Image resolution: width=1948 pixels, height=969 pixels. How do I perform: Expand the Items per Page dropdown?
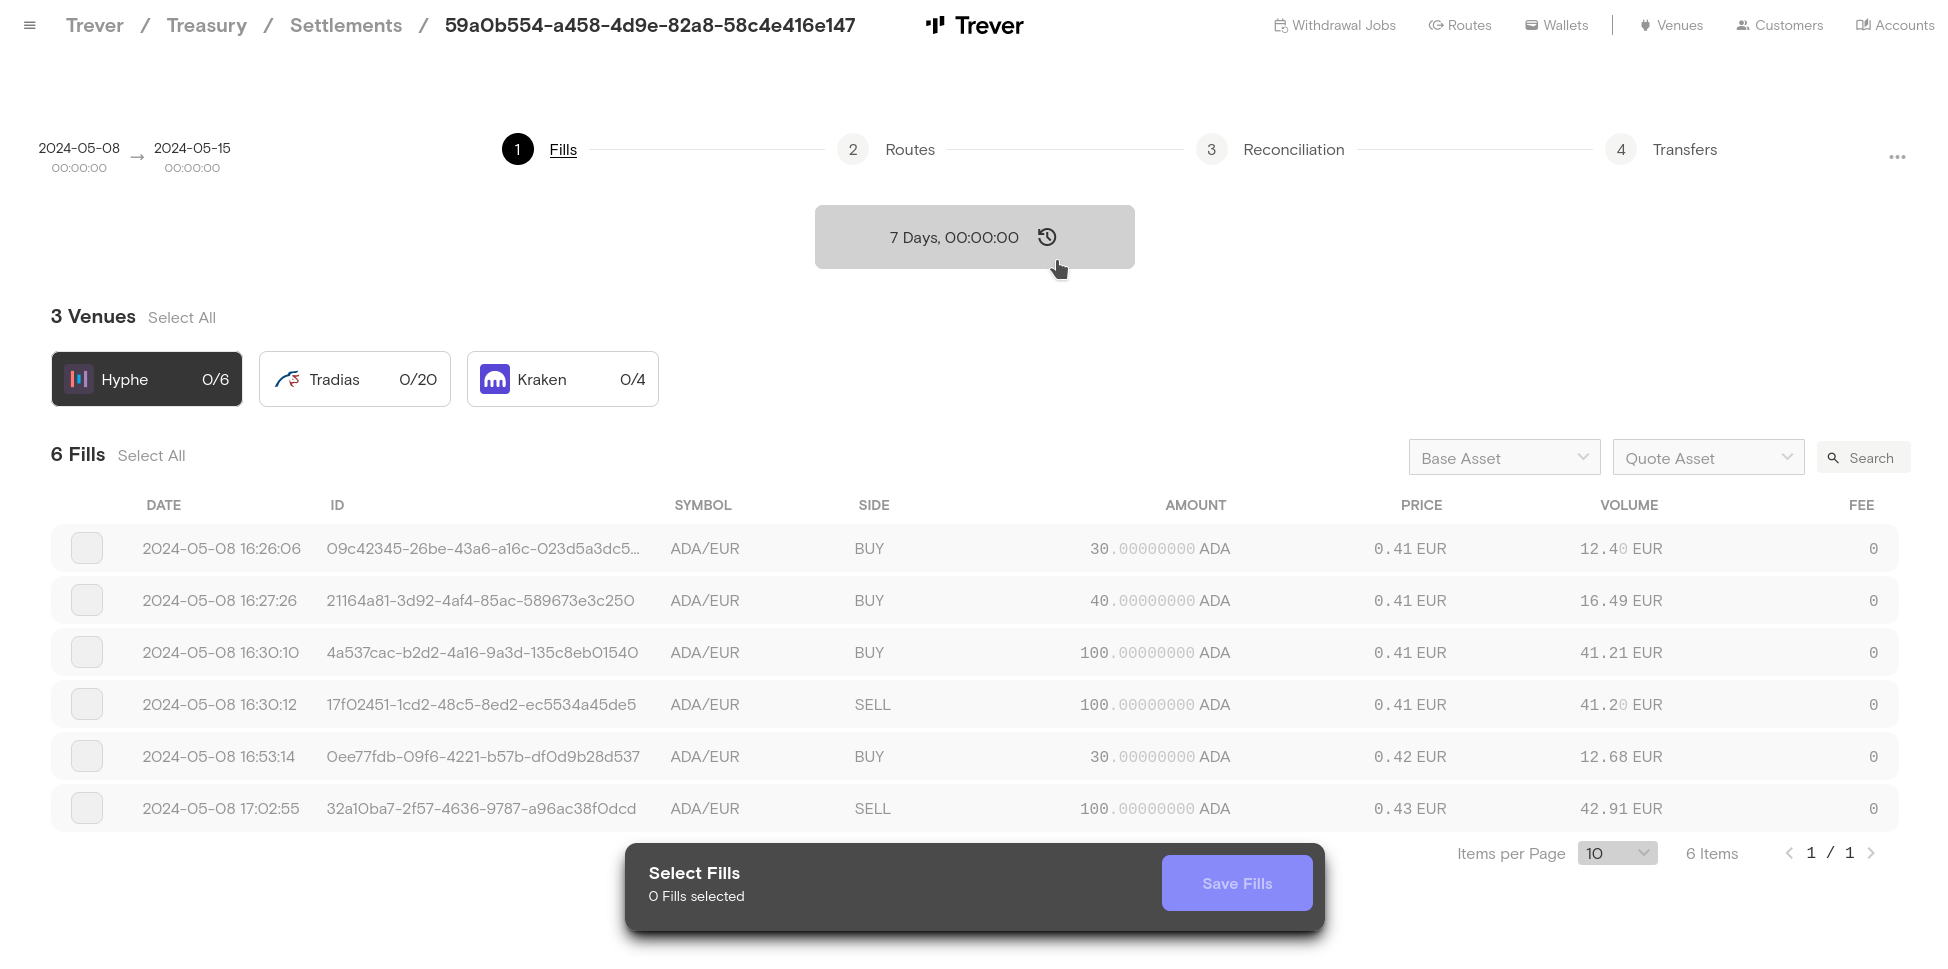pyautogui.click(x=1617, y=853)
